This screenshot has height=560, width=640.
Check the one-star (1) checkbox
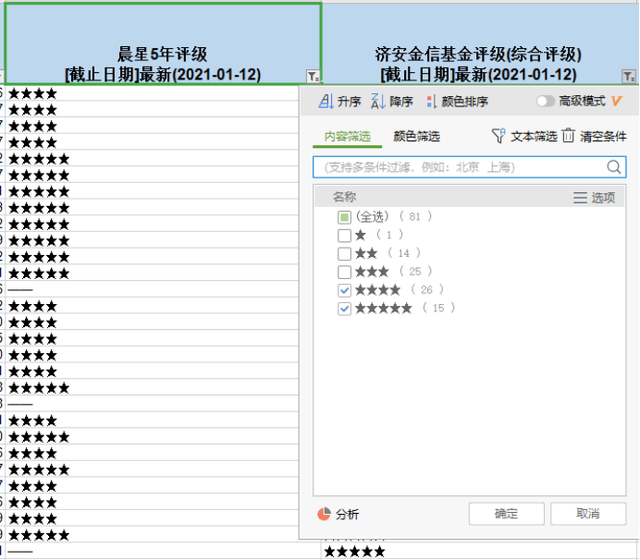(x=344, y=236)
